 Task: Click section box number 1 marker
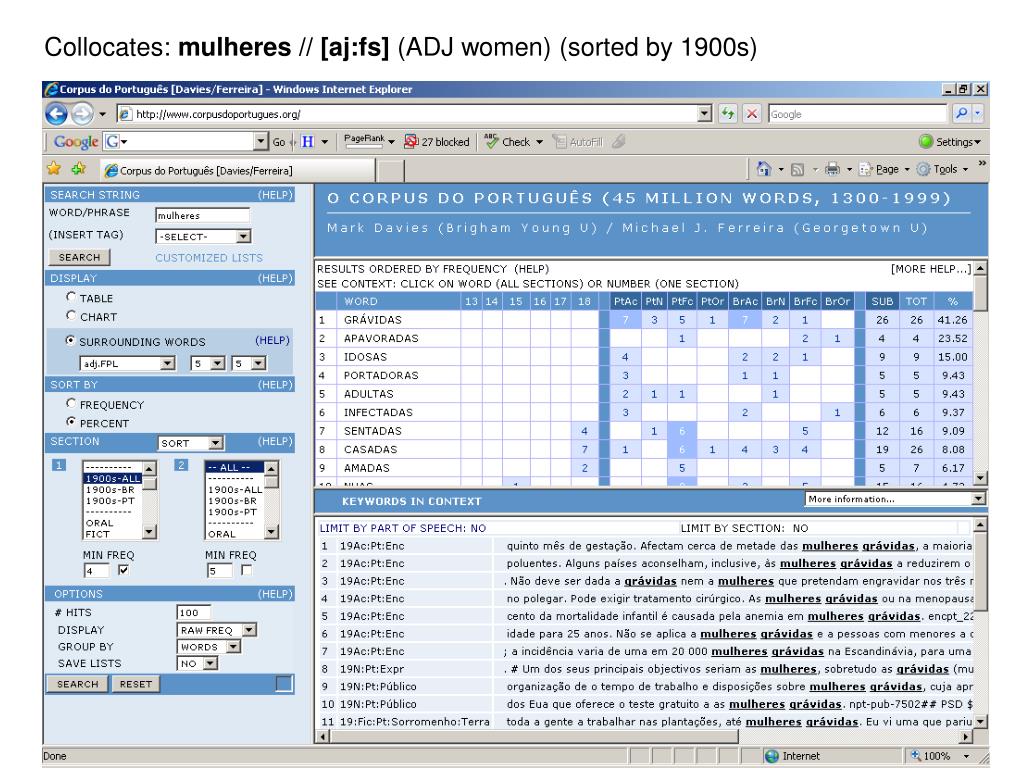59,465
